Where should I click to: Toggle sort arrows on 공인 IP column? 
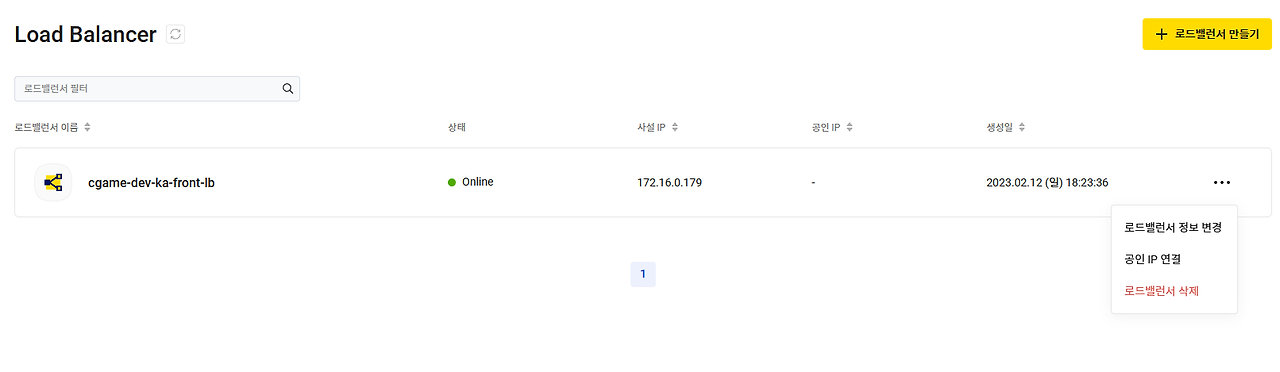pyautogui.click(x=849, y=127)
